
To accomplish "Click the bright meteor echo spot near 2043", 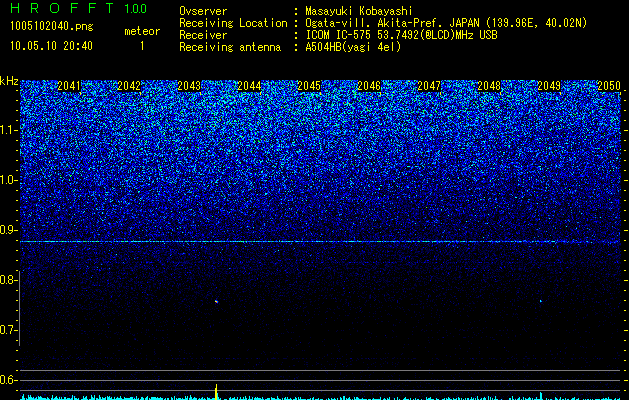I will (x=216, y=301).
